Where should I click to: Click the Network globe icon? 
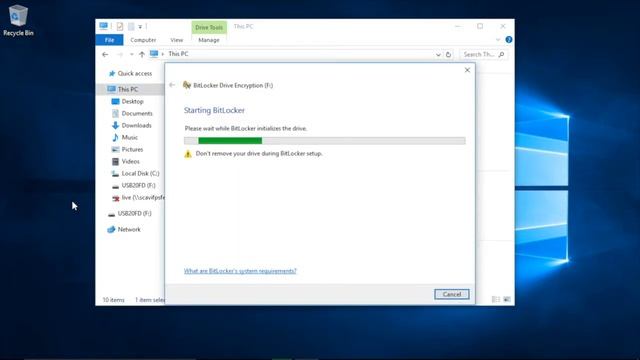(x=111, y=229)
